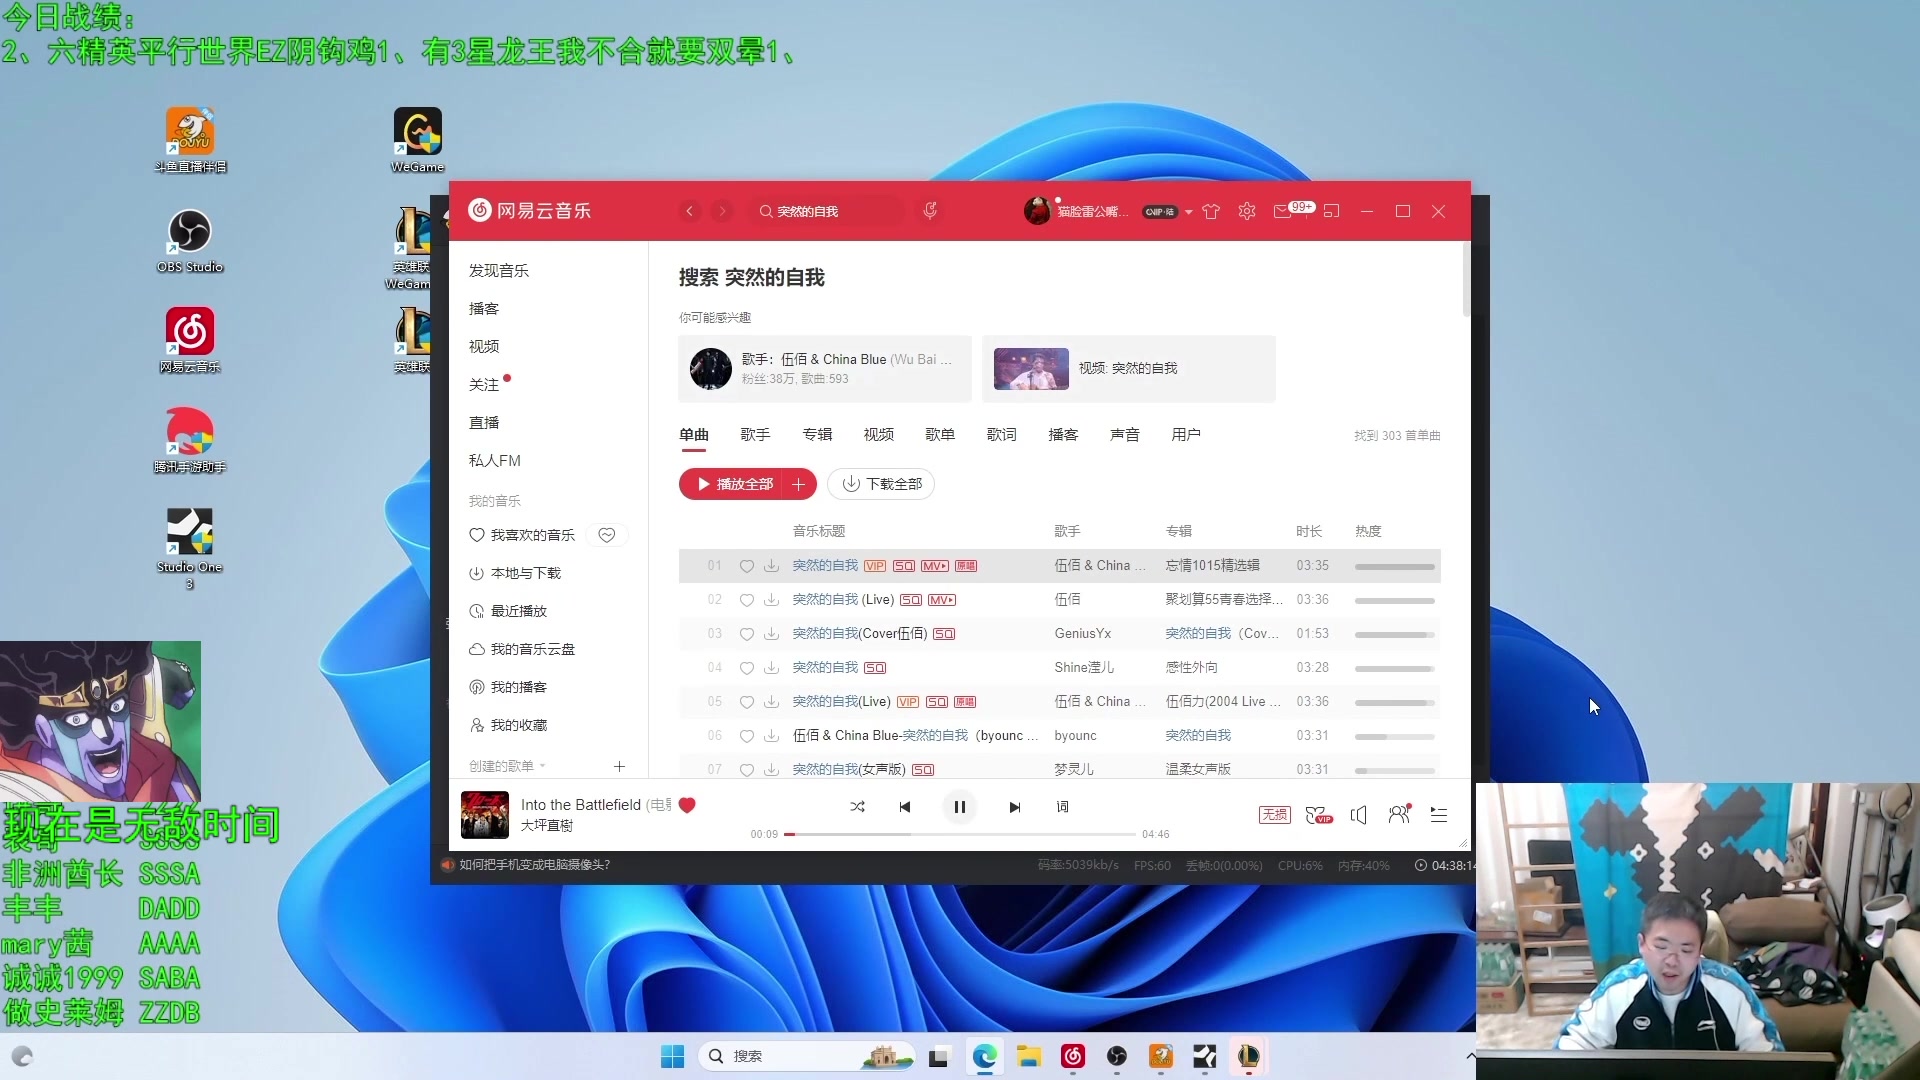Open 发现音乐 in sidebar
The image size is (1920, 1080).
tap(499, 271)
